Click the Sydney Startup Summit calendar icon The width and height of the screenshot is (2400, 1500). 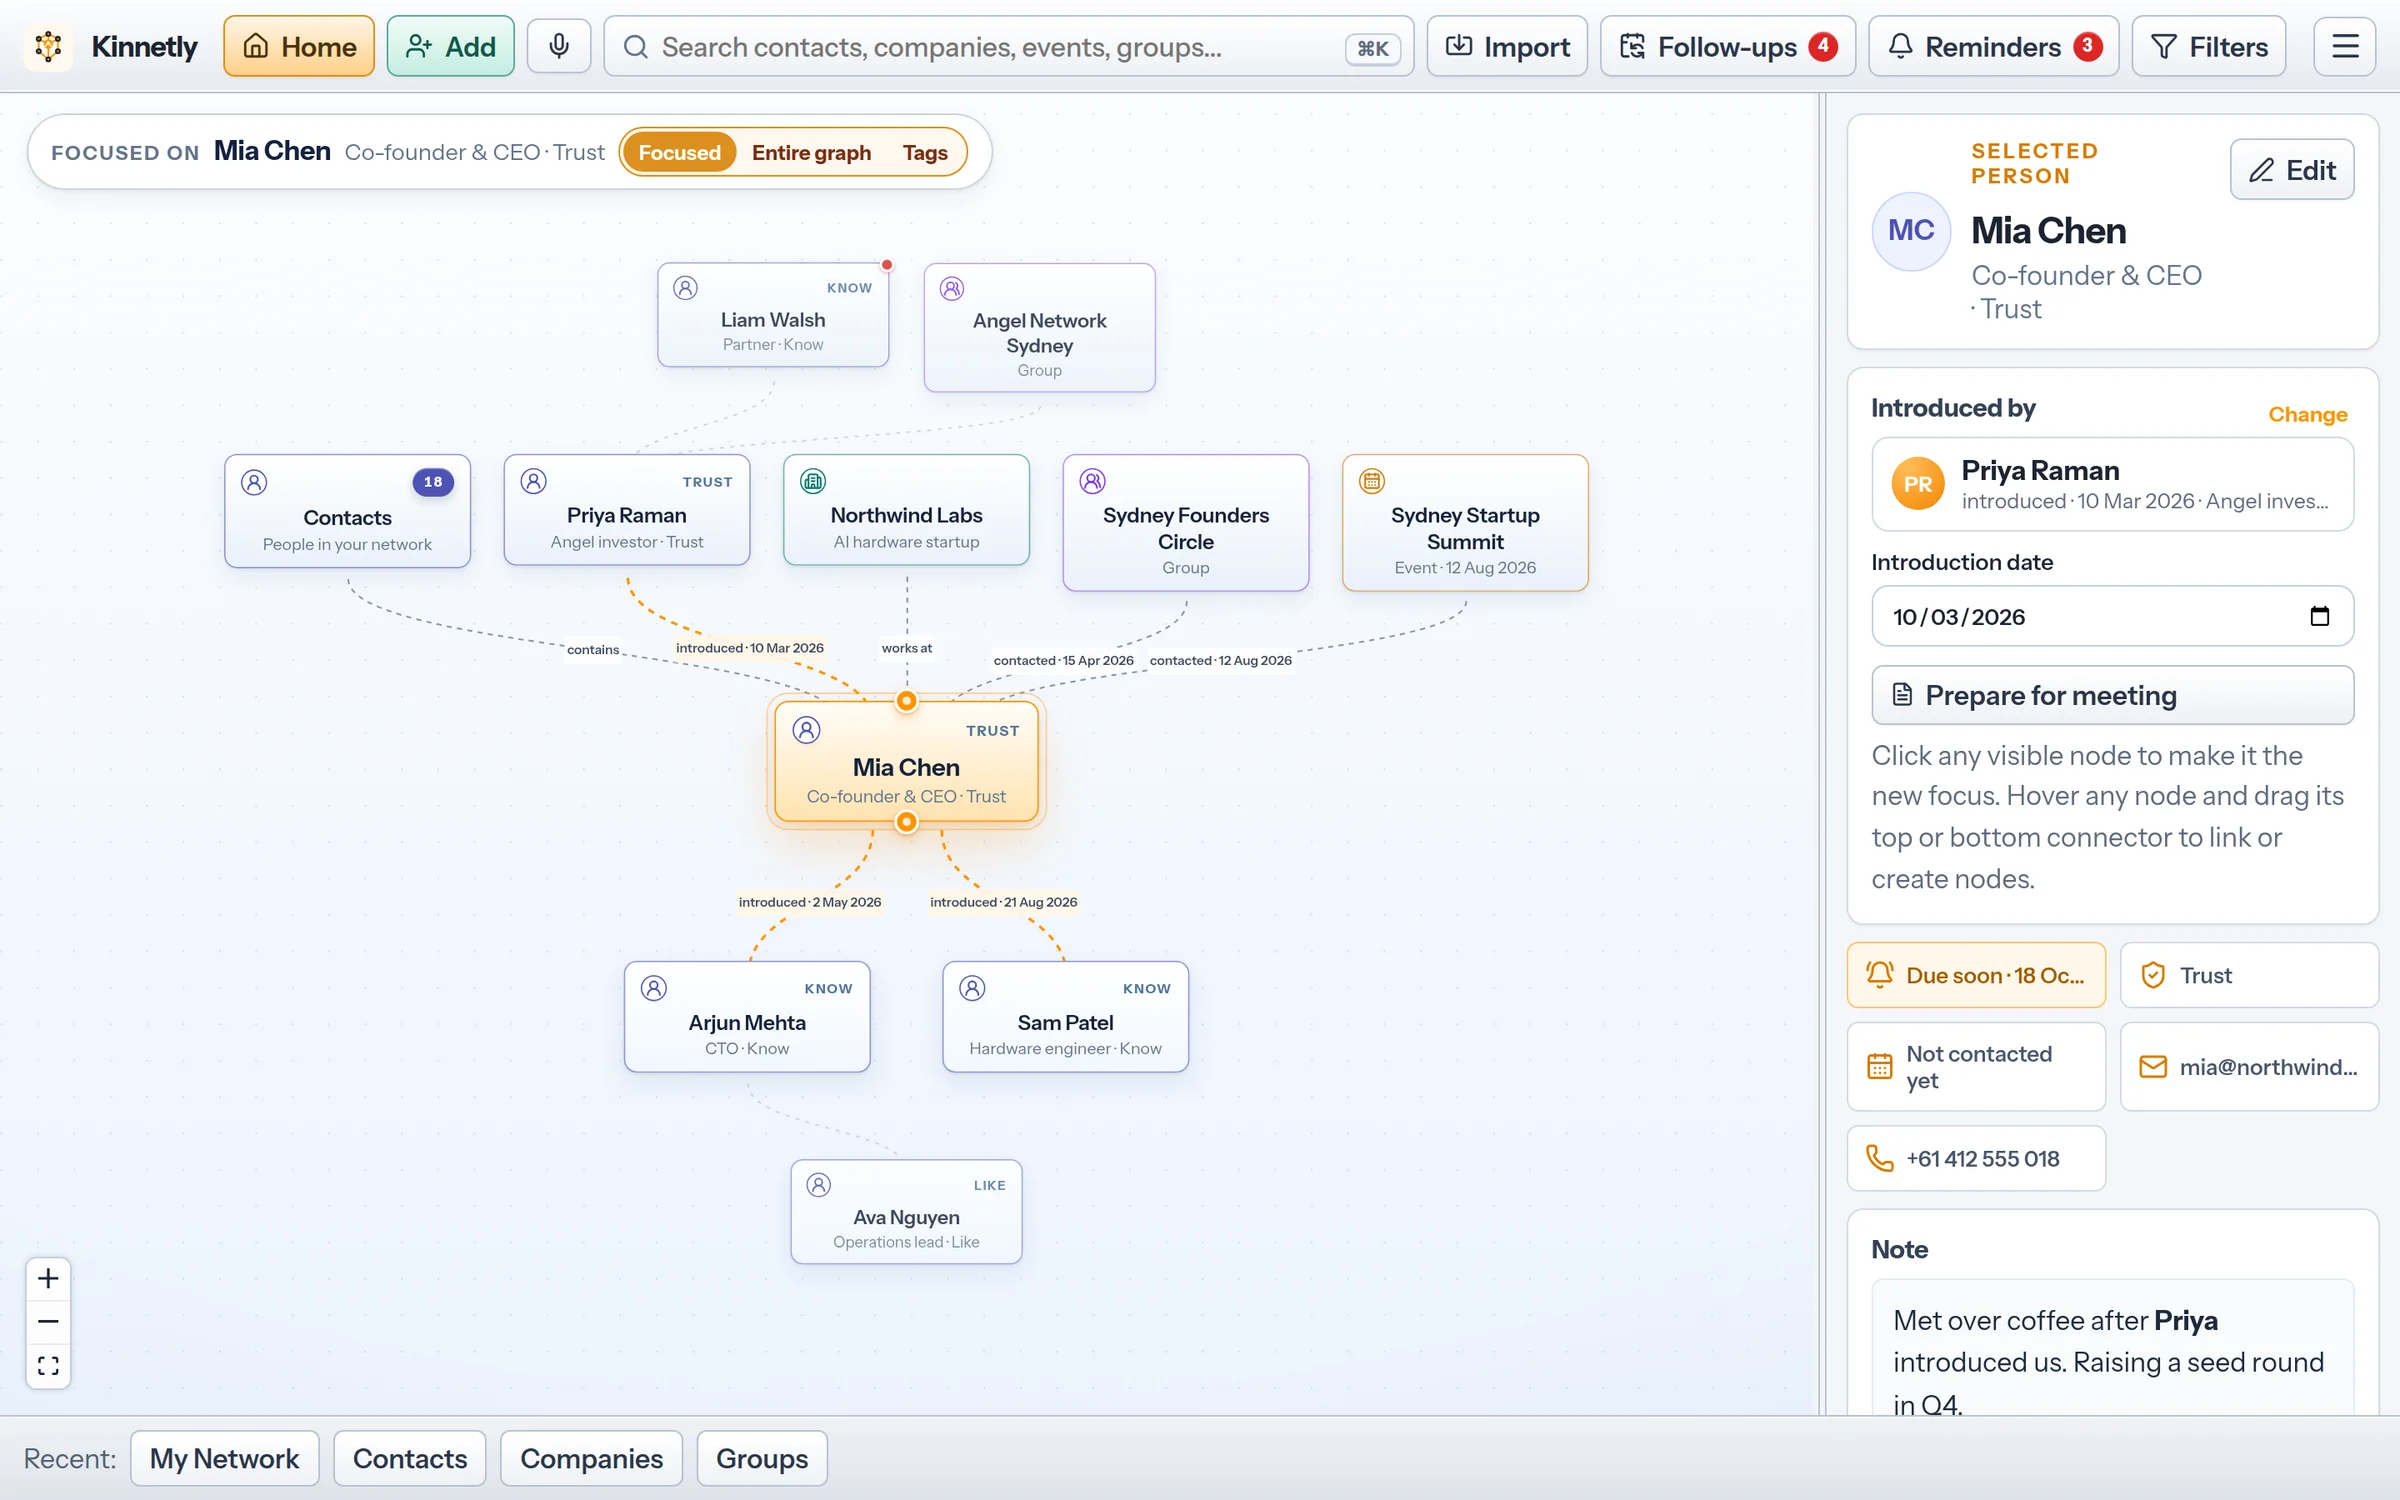click(x=1372, y=481)
